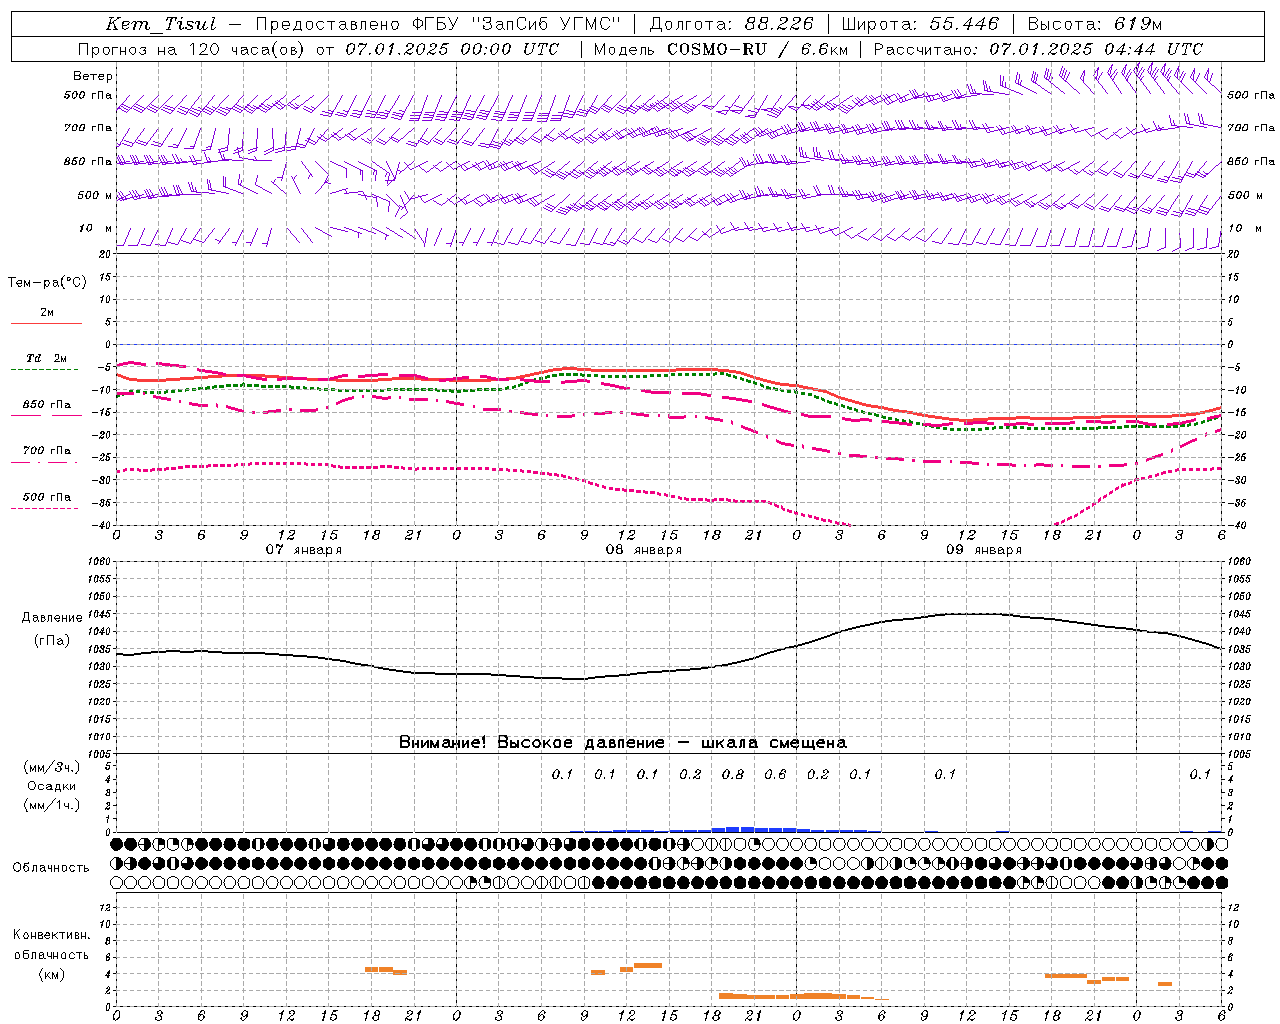Click the precipitation value "0.8"
Screen dimensions: 1280x1024
click(x=733, y=774)
